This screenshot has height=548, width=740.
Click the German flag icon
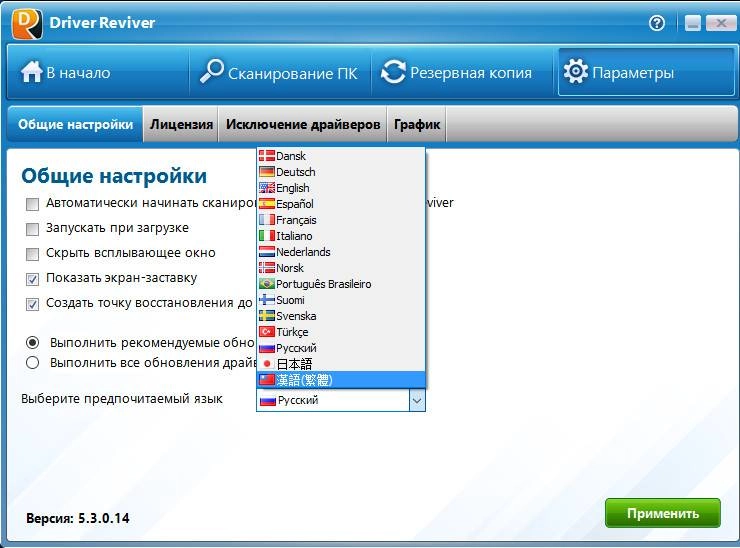click(x=267, y=172)
